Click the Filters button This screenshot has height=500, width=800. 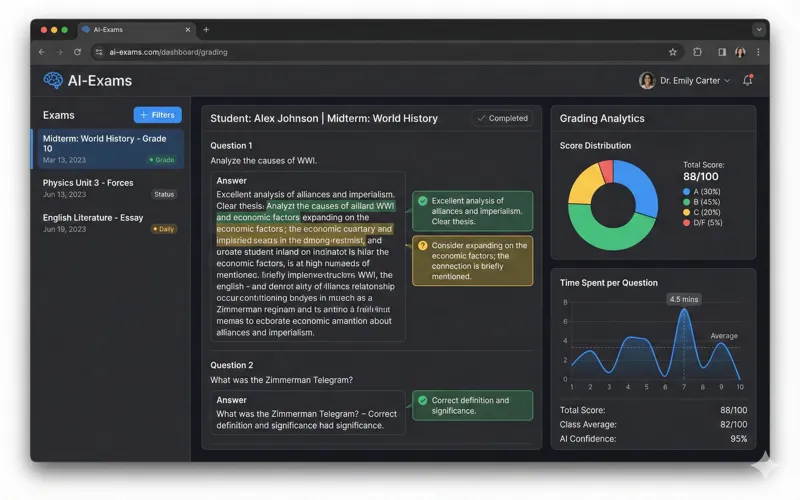coord(158,115)
